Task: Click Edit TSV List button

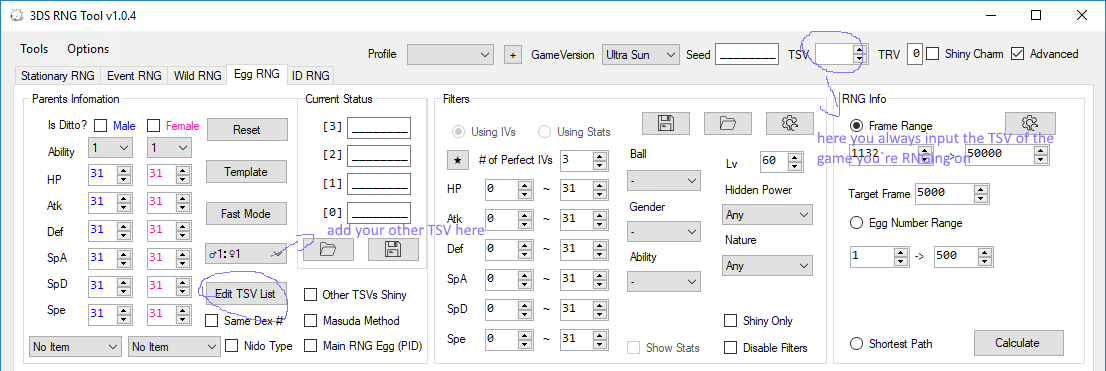Action: (x=245, y=293)
